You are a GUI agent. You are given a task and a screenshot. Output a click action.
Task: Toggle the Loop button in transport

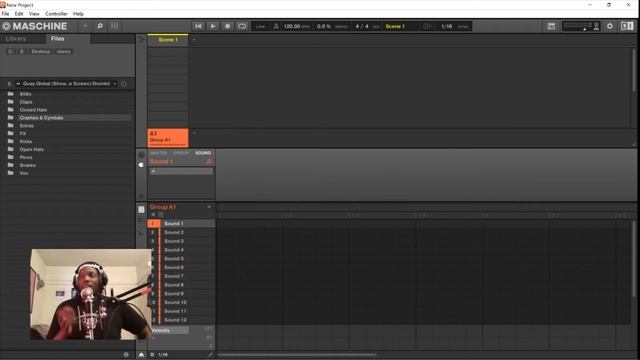(x=242, y=26)
